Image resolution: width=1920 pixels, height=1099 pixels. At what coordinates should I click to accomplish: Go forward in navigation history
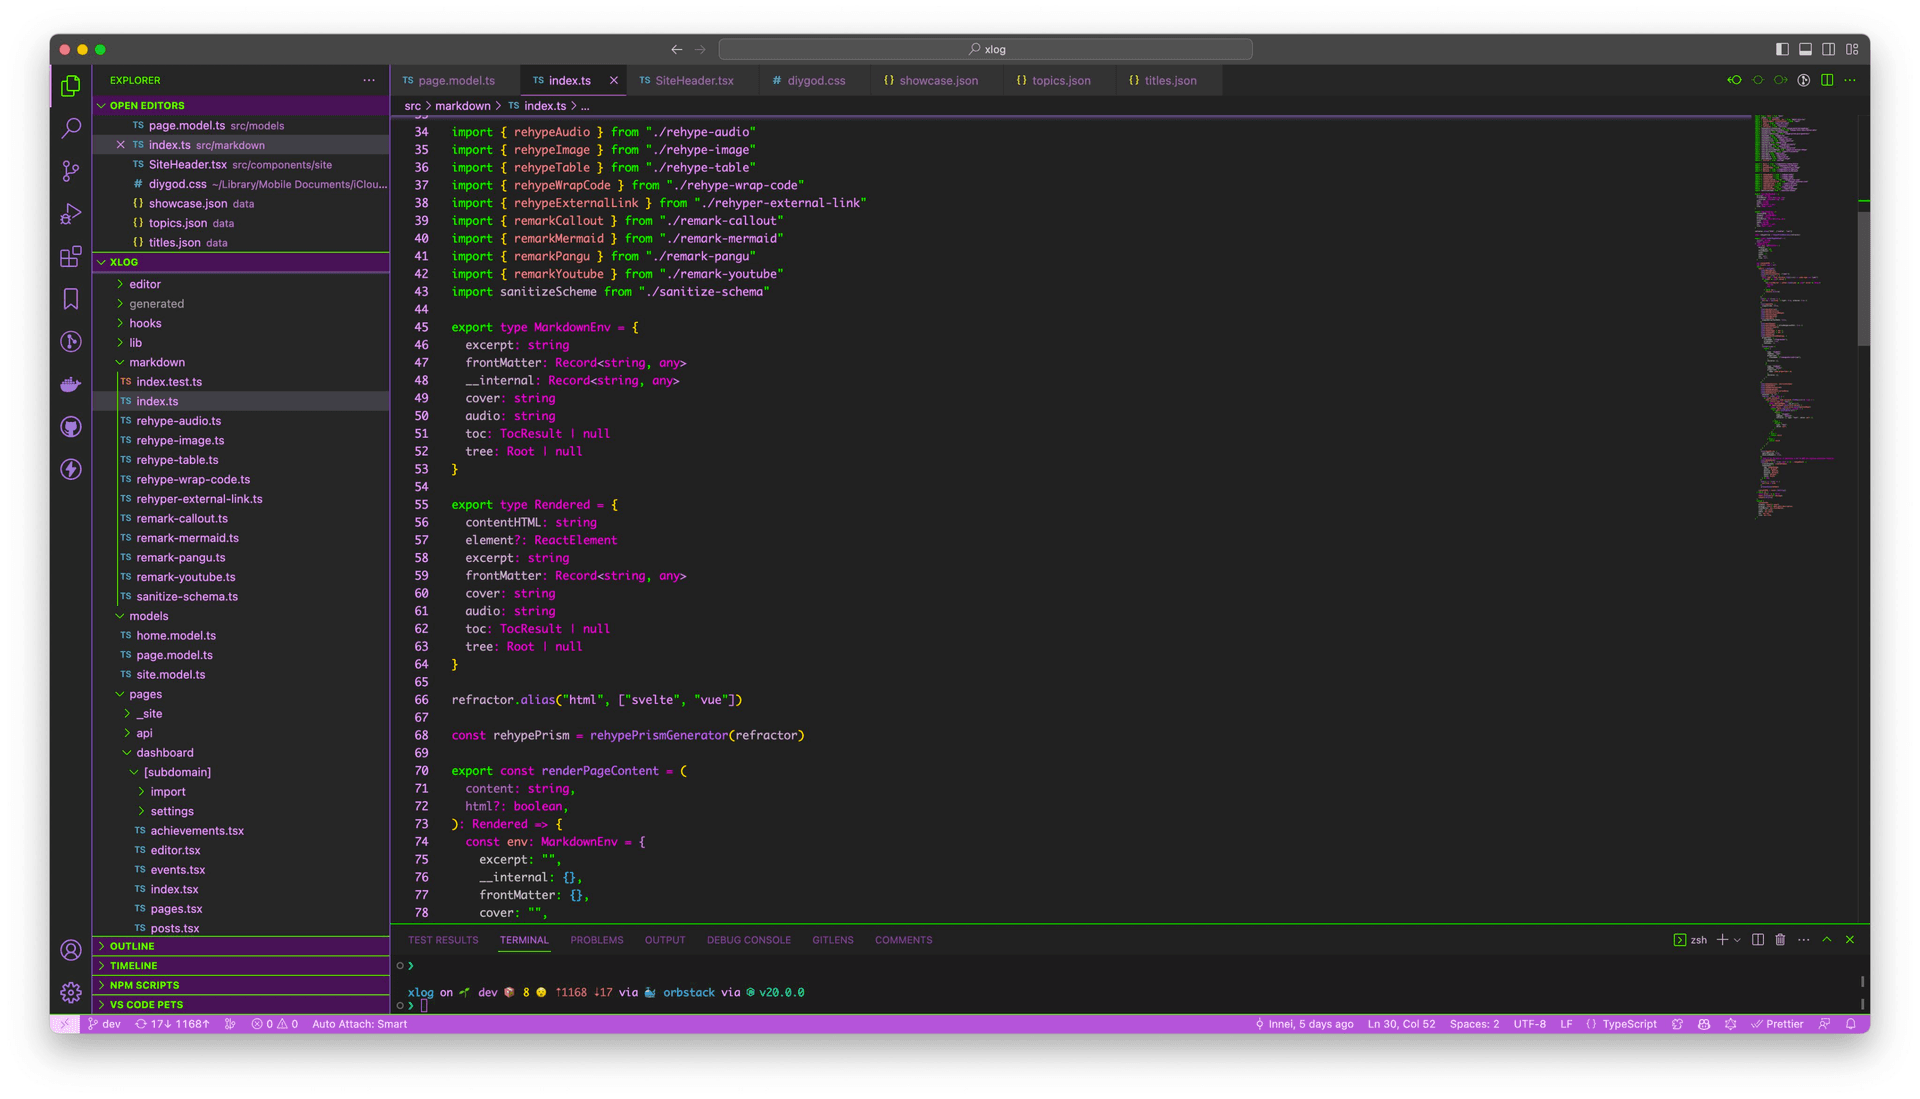(700, 49)
